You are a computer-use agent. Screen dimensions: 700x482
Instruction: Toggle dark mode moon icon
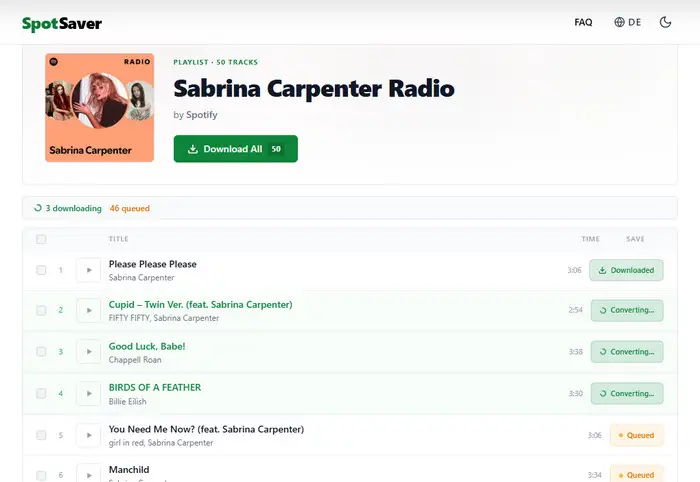665,22
